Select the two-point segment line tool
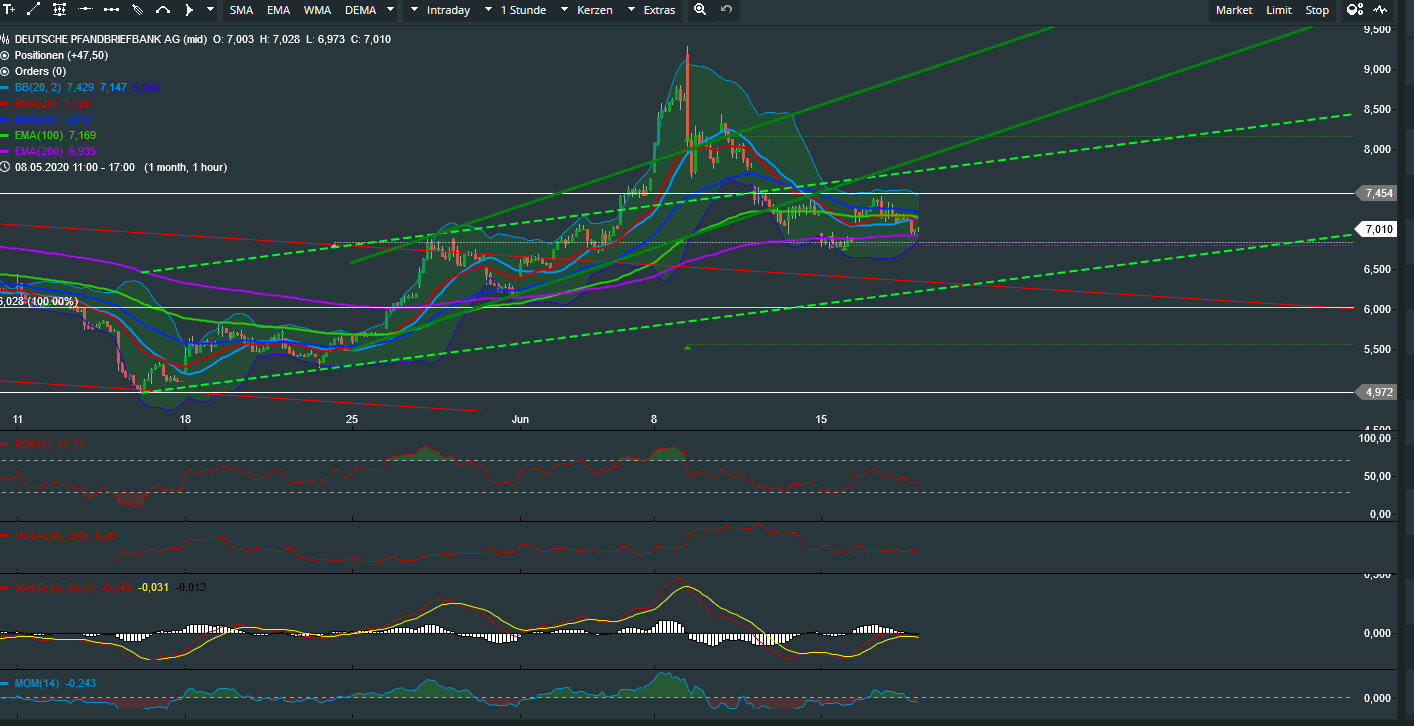 point(111,10)
